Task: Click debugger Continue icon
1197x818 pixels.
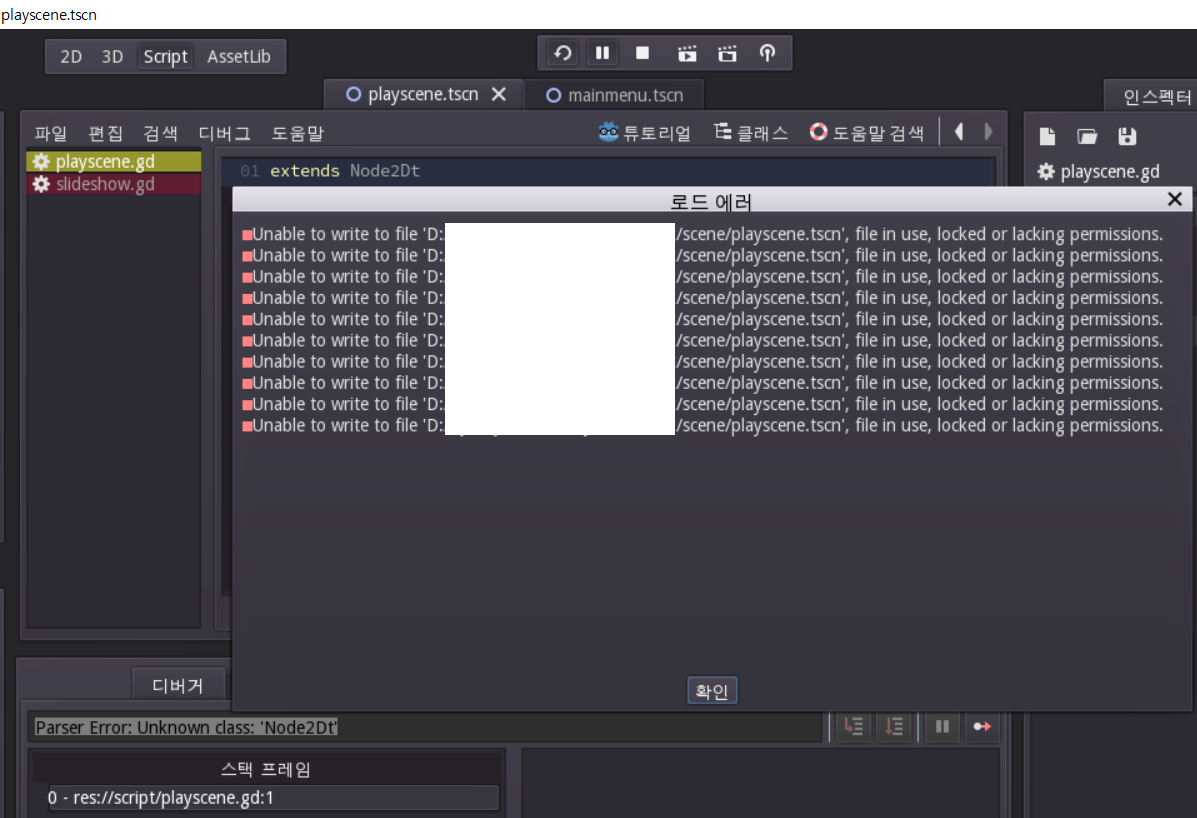Action: tap(982, 726)
